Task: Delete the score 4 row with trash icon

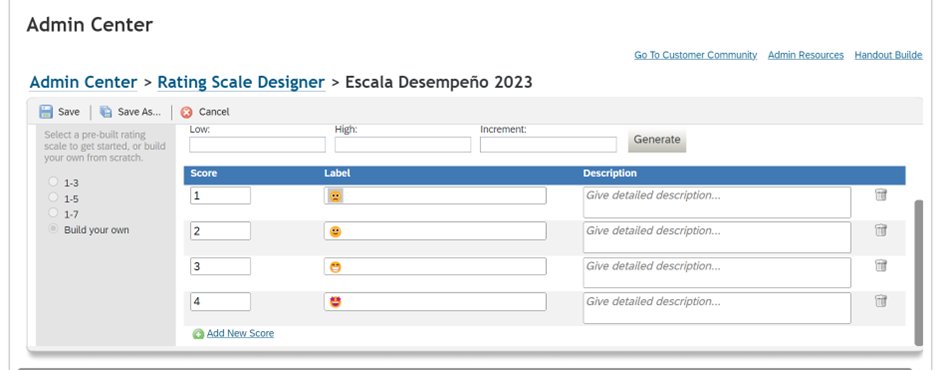Action: (x=881, y=300)
